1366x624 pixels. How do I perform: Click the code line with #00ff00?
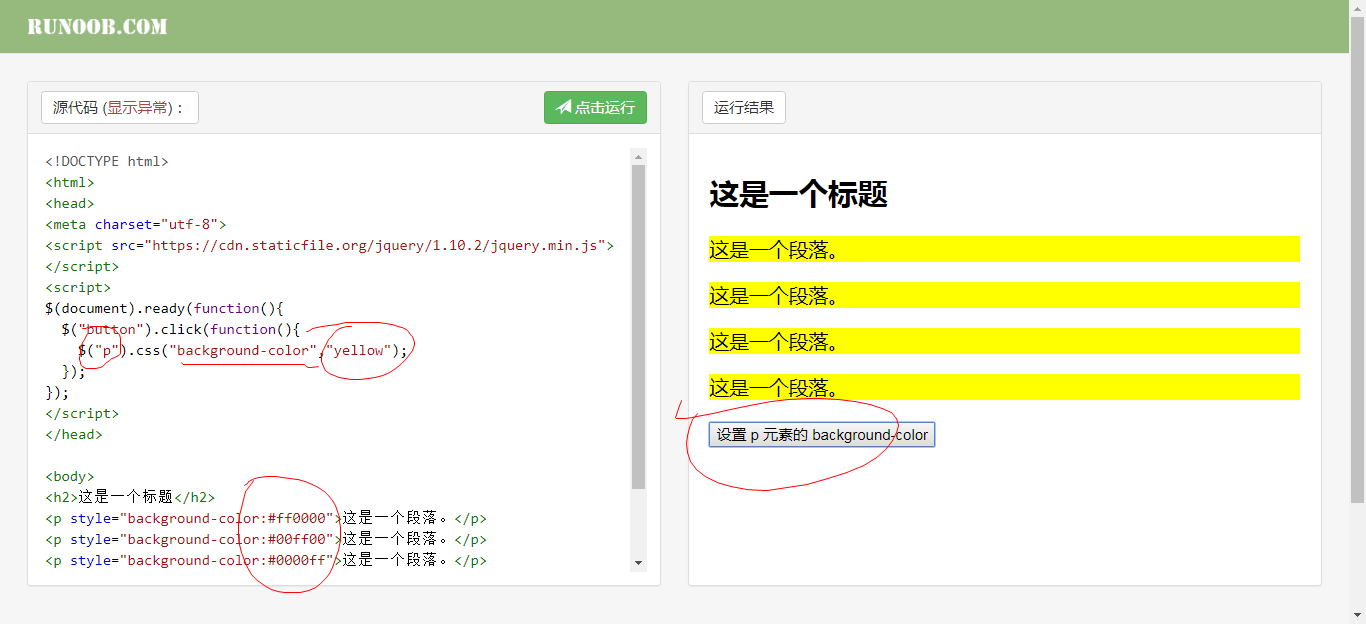pyautogui.click(x=266, y=539)
